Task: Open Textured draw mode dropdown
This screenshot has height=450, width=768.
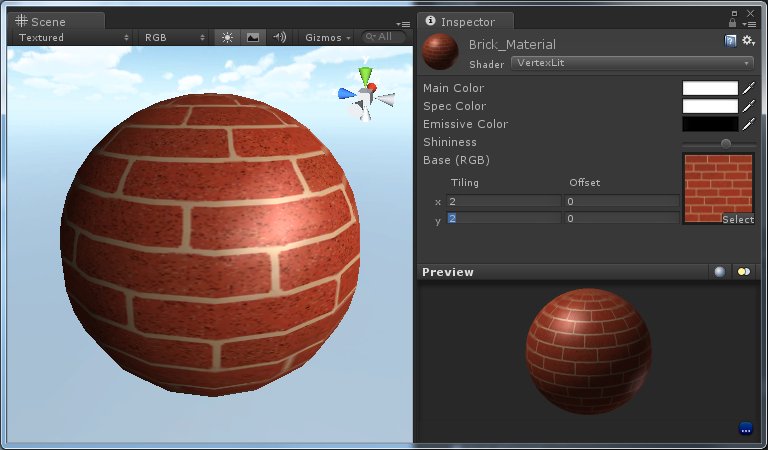Action: [73, 37]
